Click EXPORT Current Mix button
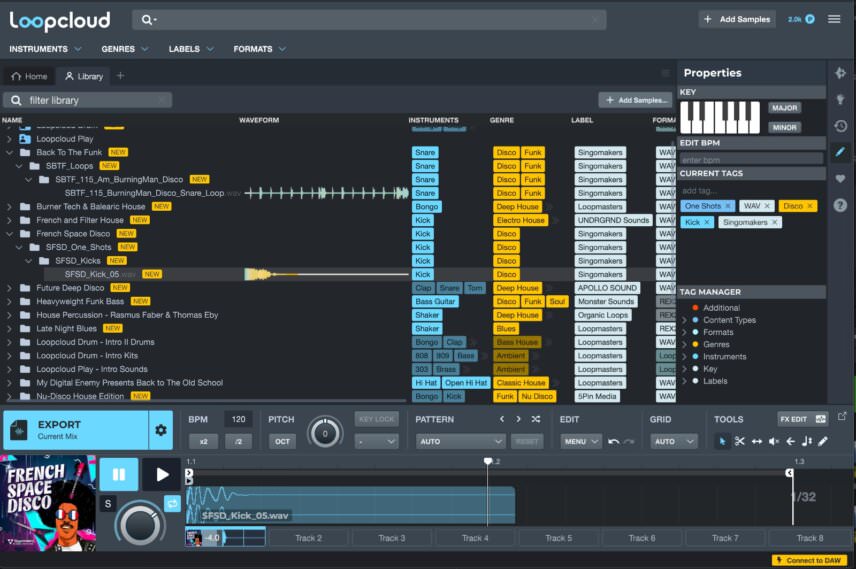The height and width of the screenshot is (569, 856). 76,430
